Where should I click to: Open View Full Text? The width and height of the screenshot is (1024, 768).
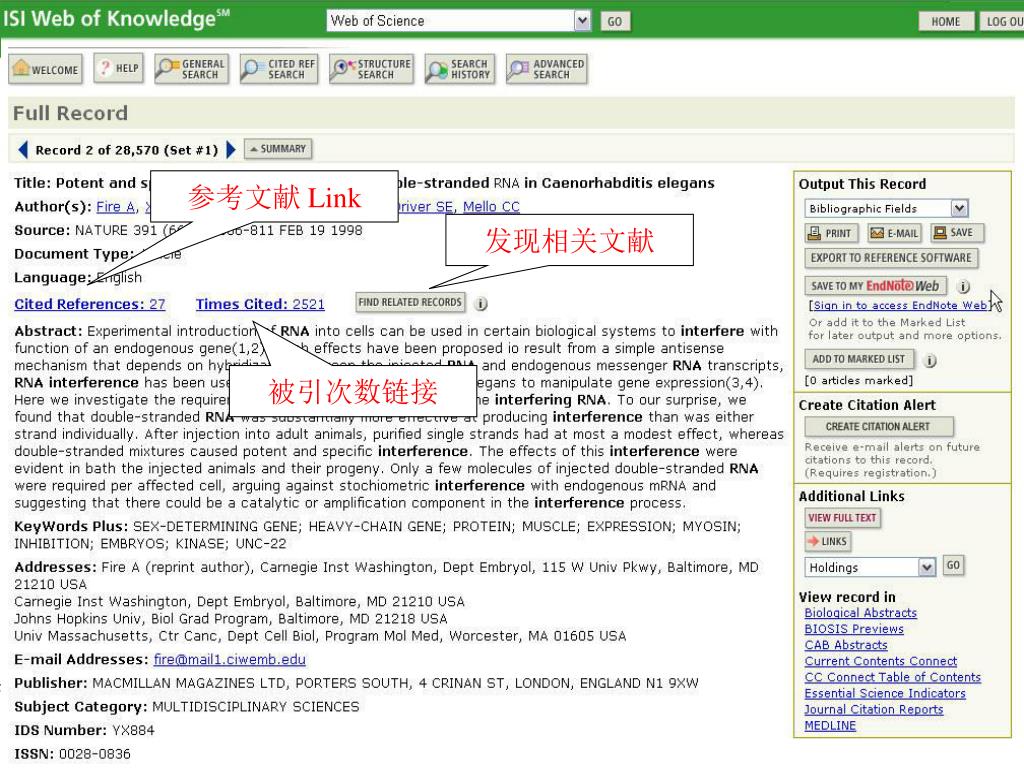[x=842, y=518]
